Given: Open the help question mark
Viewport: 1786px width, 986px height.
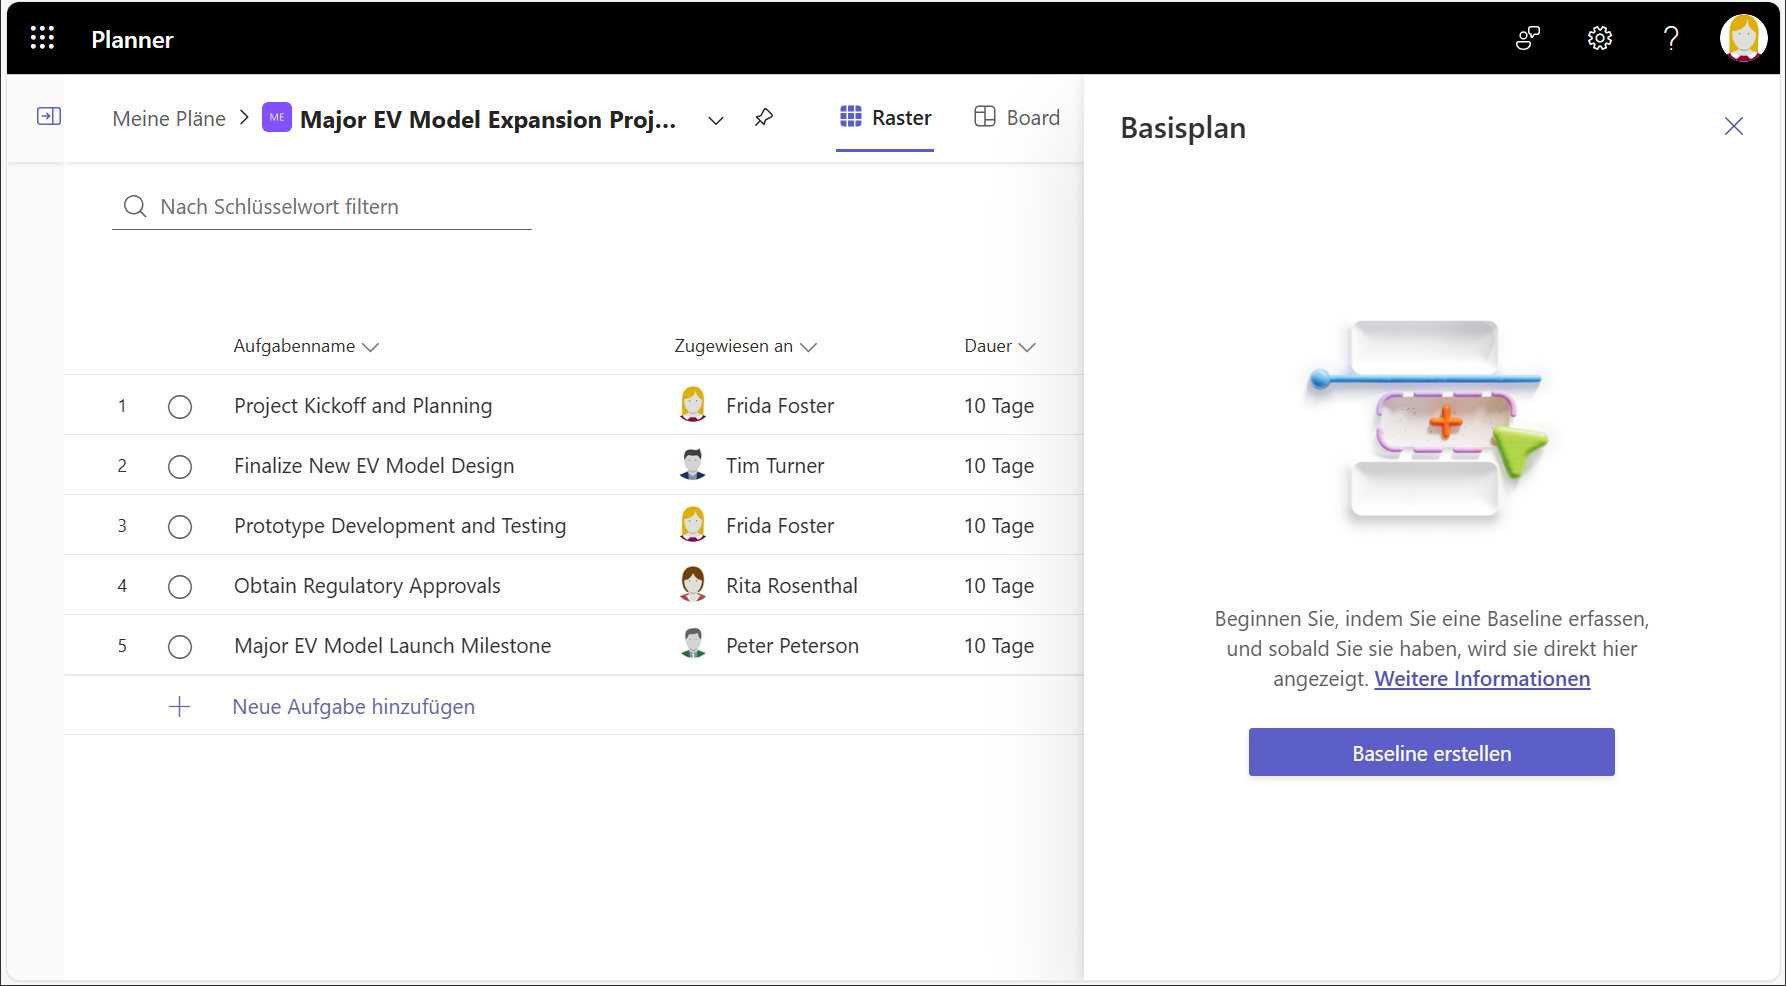Looking at the screenshot, I should point(1671,38).
